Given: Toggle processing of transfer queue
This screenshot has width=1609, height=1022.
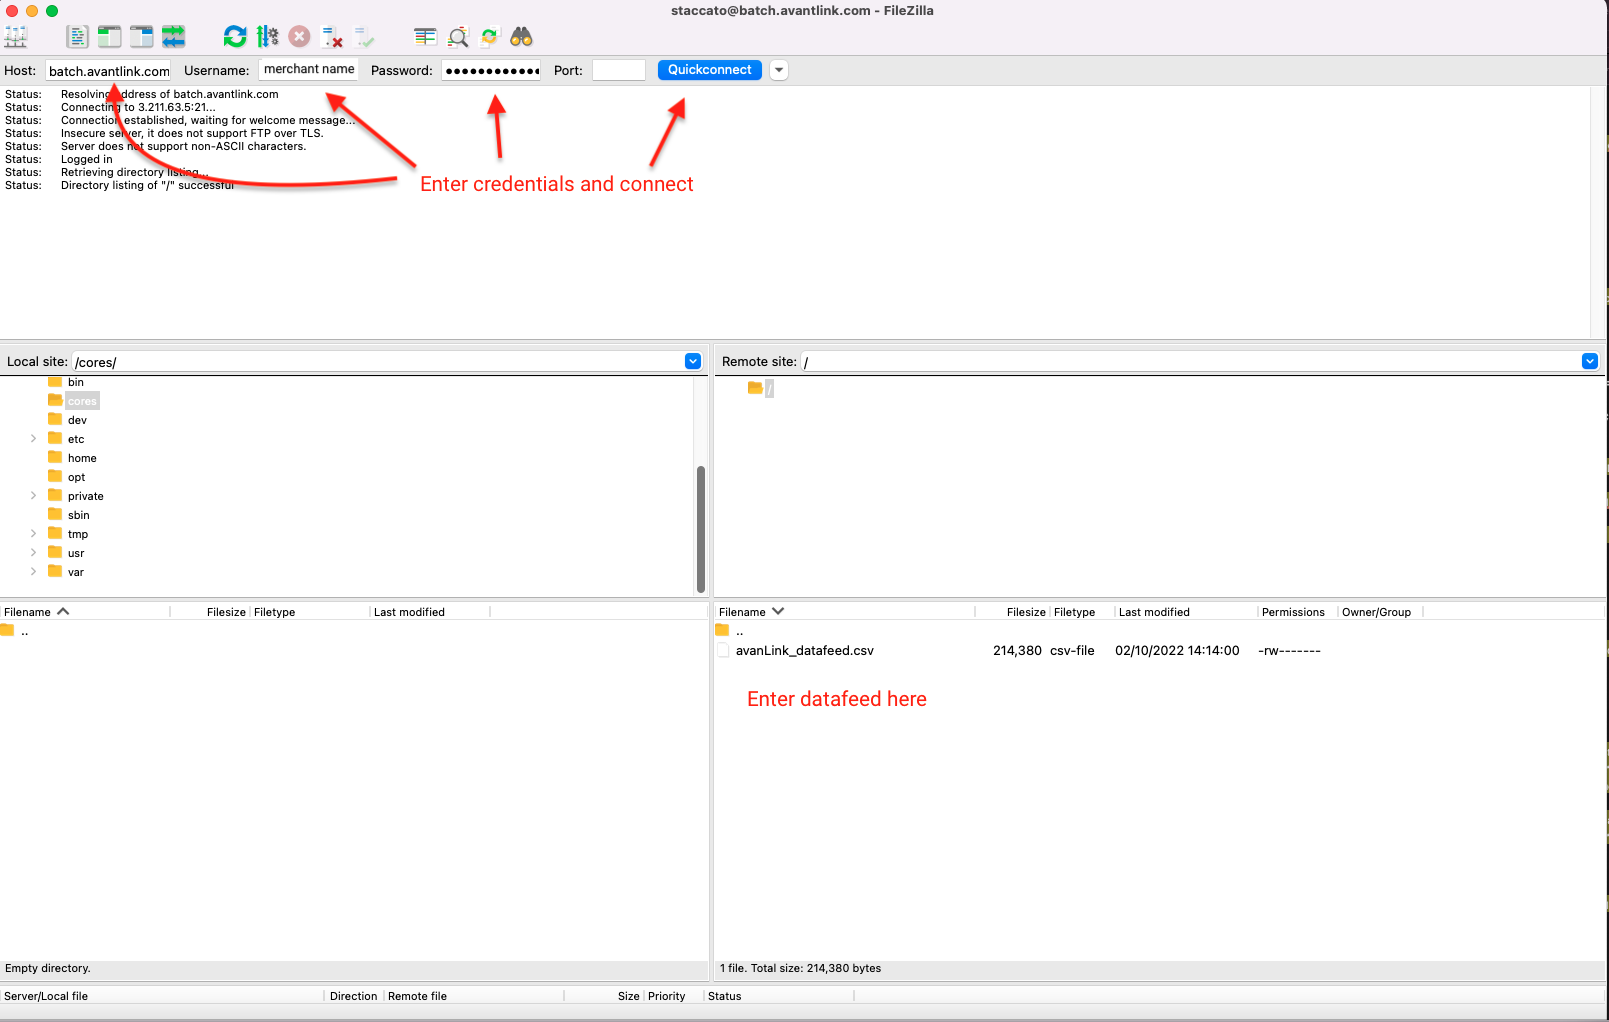Looking at the screenshot, I should coord(267,37).
